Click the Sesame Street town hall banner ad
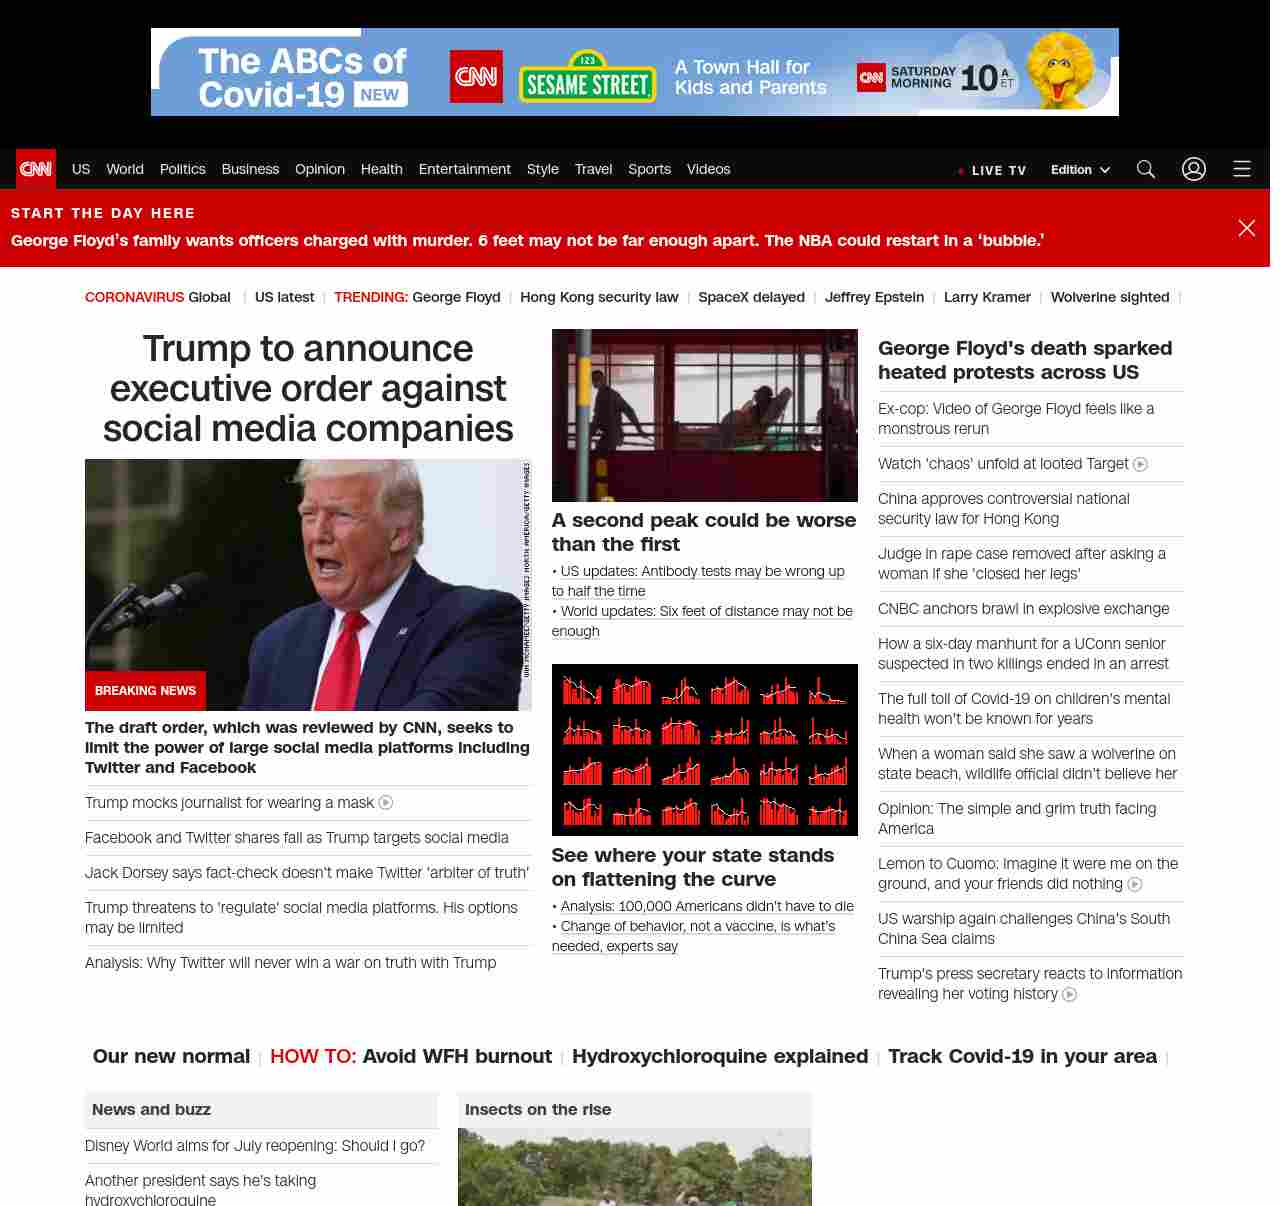The image size is (1280, 1206). coord(635,72)
